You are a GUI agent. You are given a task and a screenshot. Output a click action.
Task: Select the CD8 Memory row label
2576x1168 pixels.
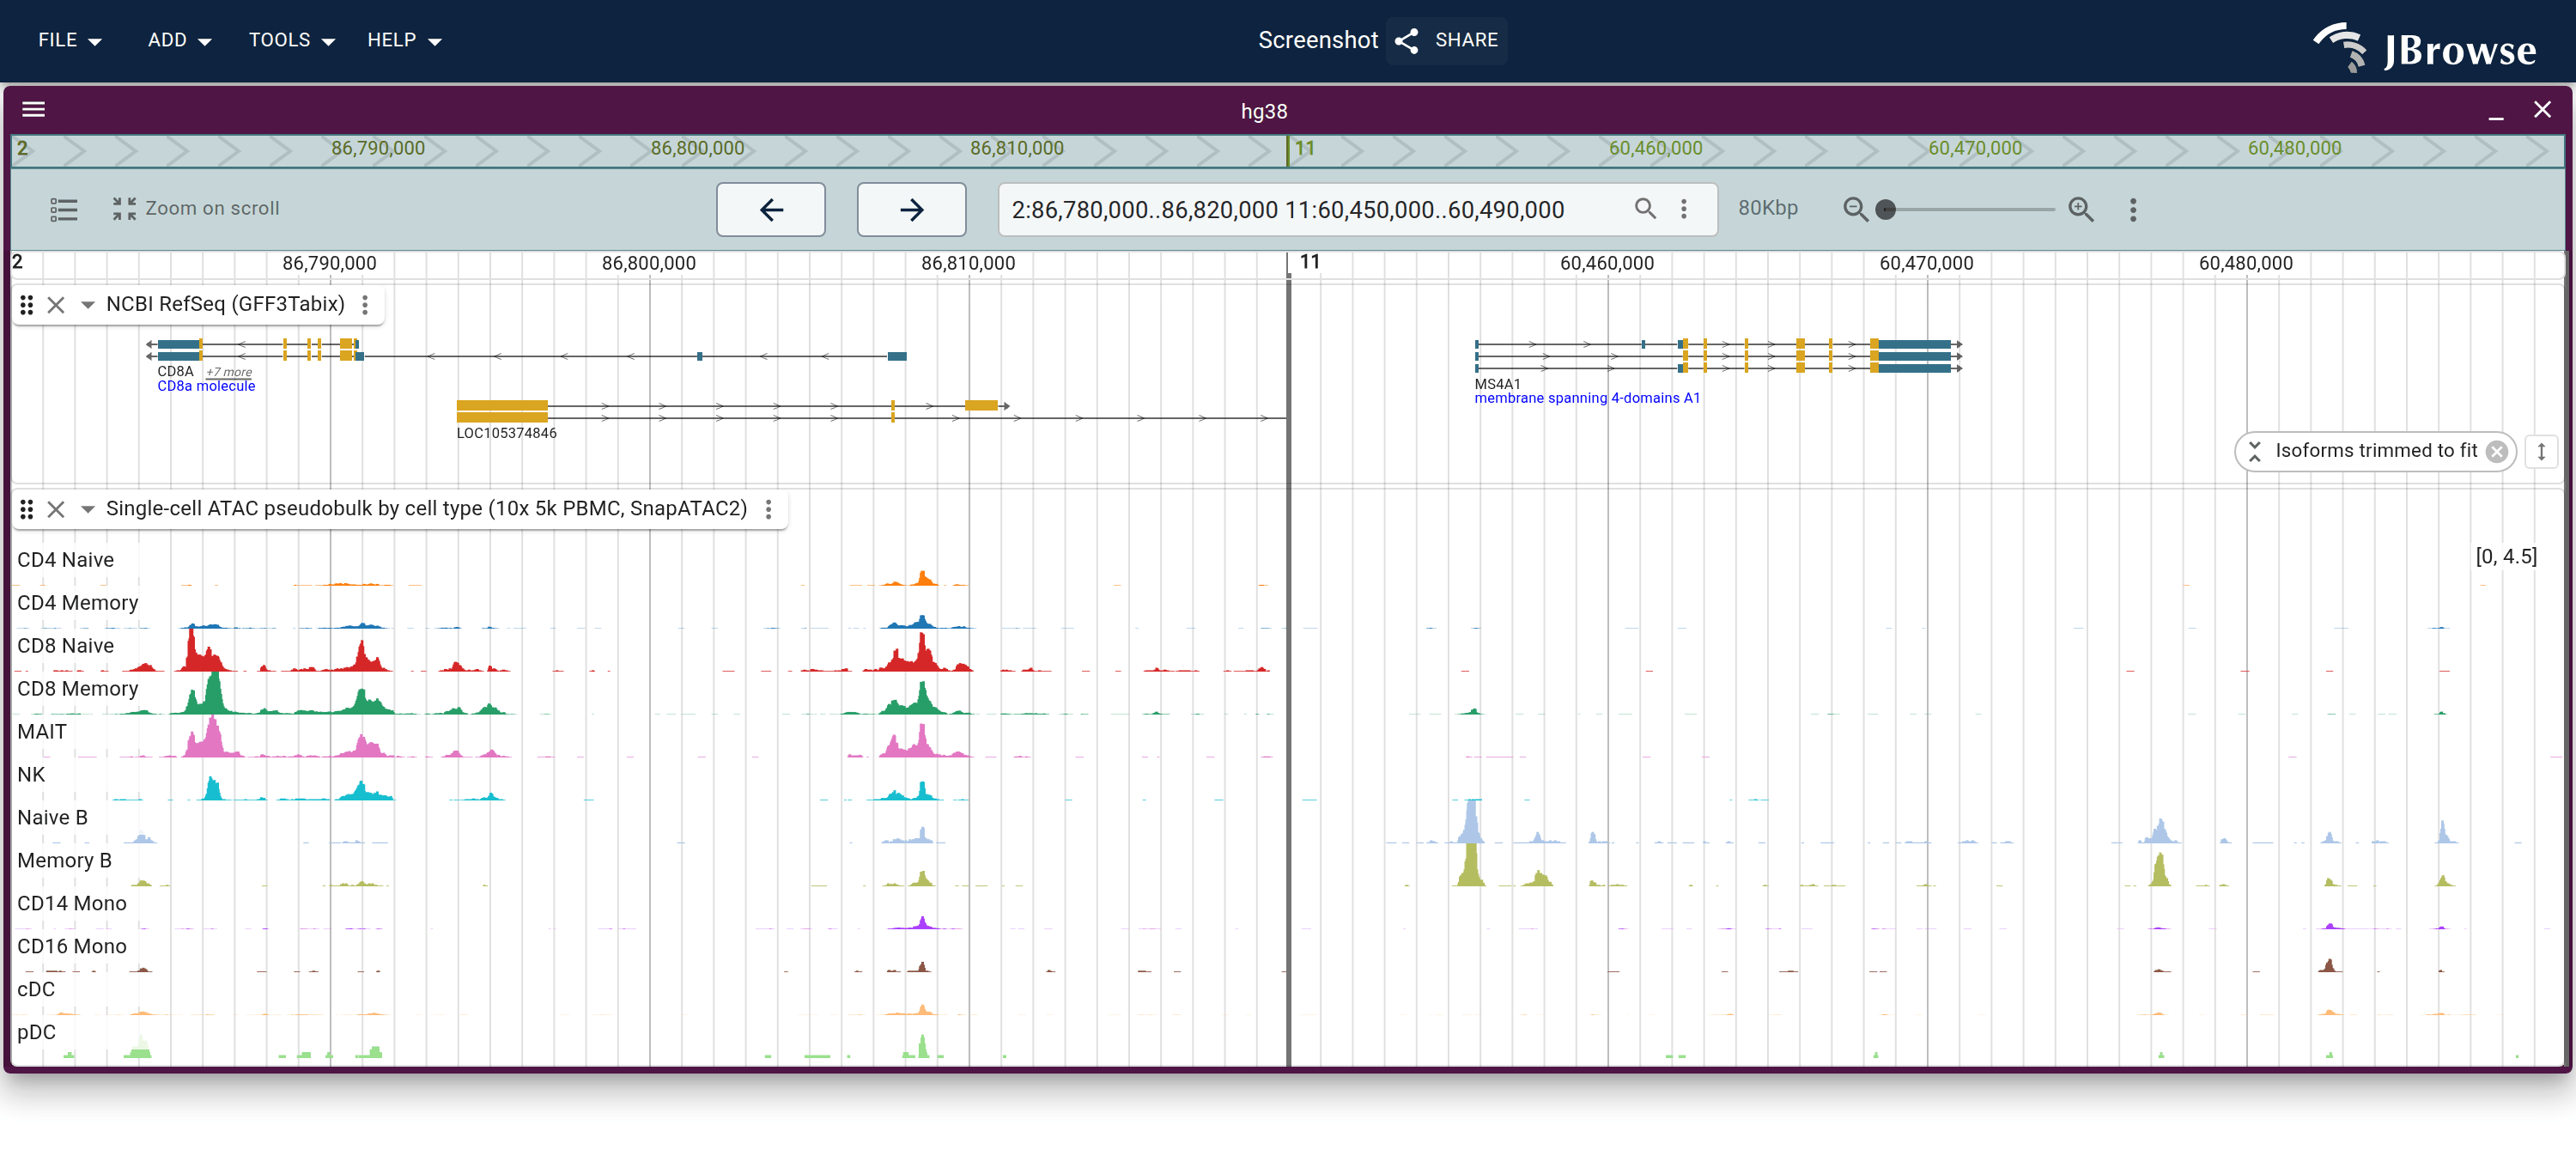(x=77, y=689)
